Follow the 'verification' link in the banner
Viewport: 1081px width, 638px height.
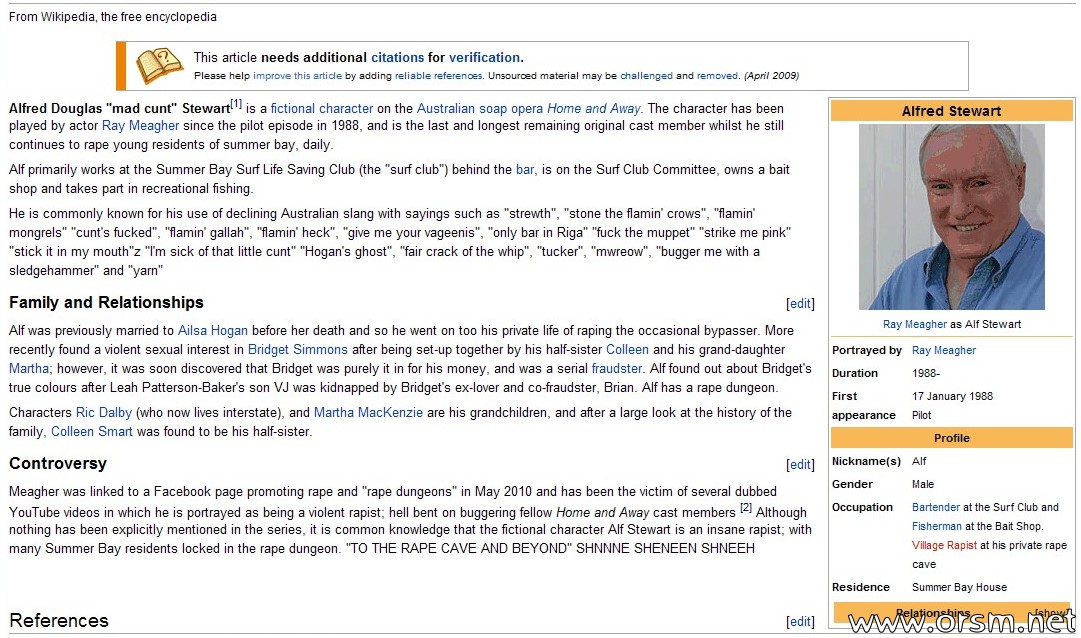coord(485,58)
